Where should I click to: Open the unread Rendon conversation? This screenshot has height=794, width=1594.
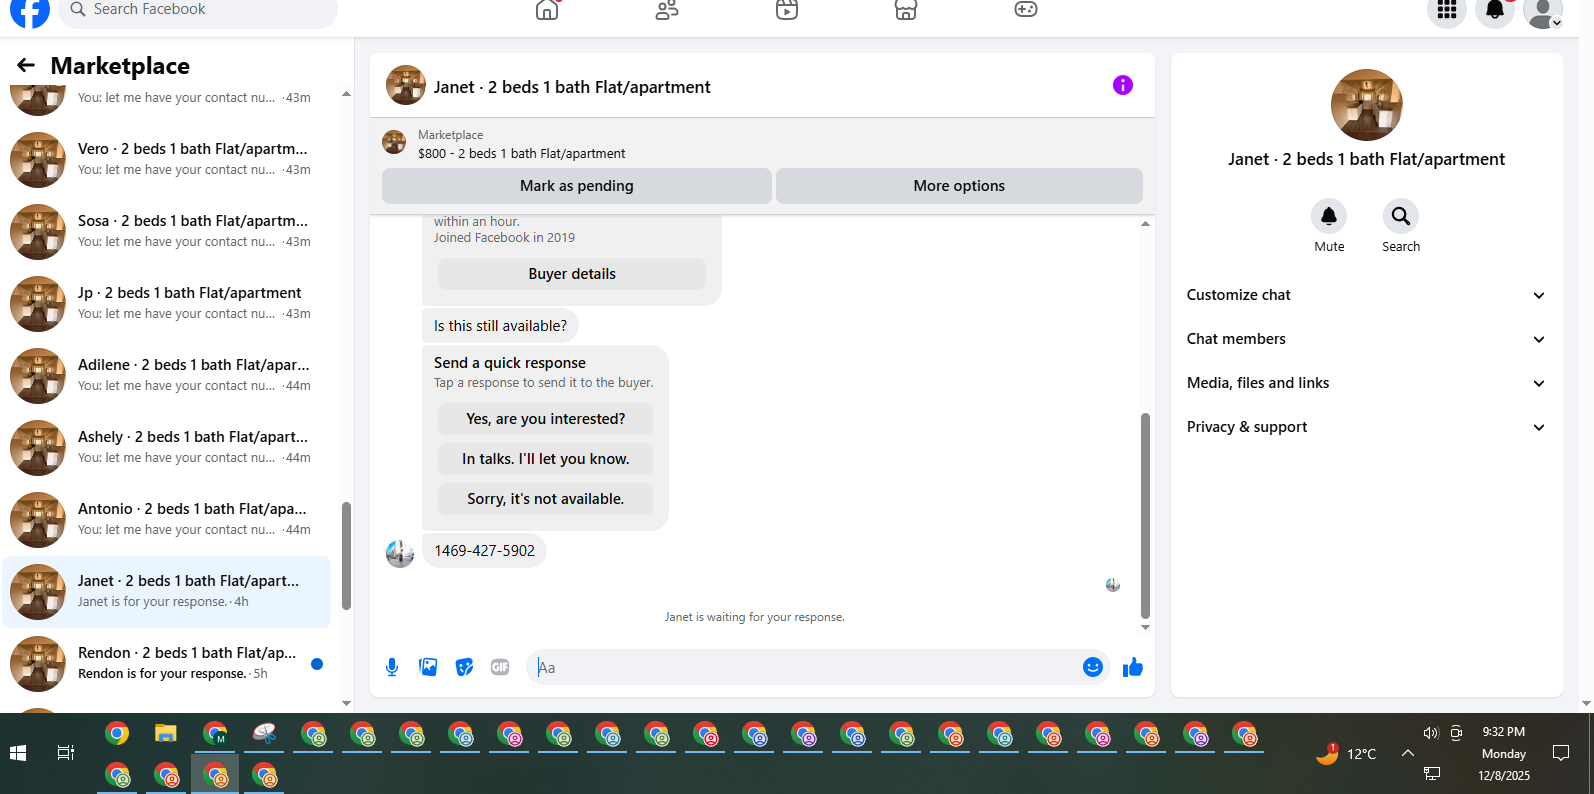click(x=166, y=664)
